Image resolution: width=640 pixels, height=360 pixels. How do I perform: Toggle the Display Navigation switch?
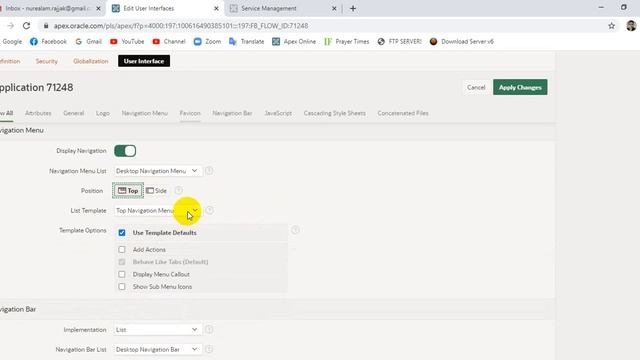[125, 151]
